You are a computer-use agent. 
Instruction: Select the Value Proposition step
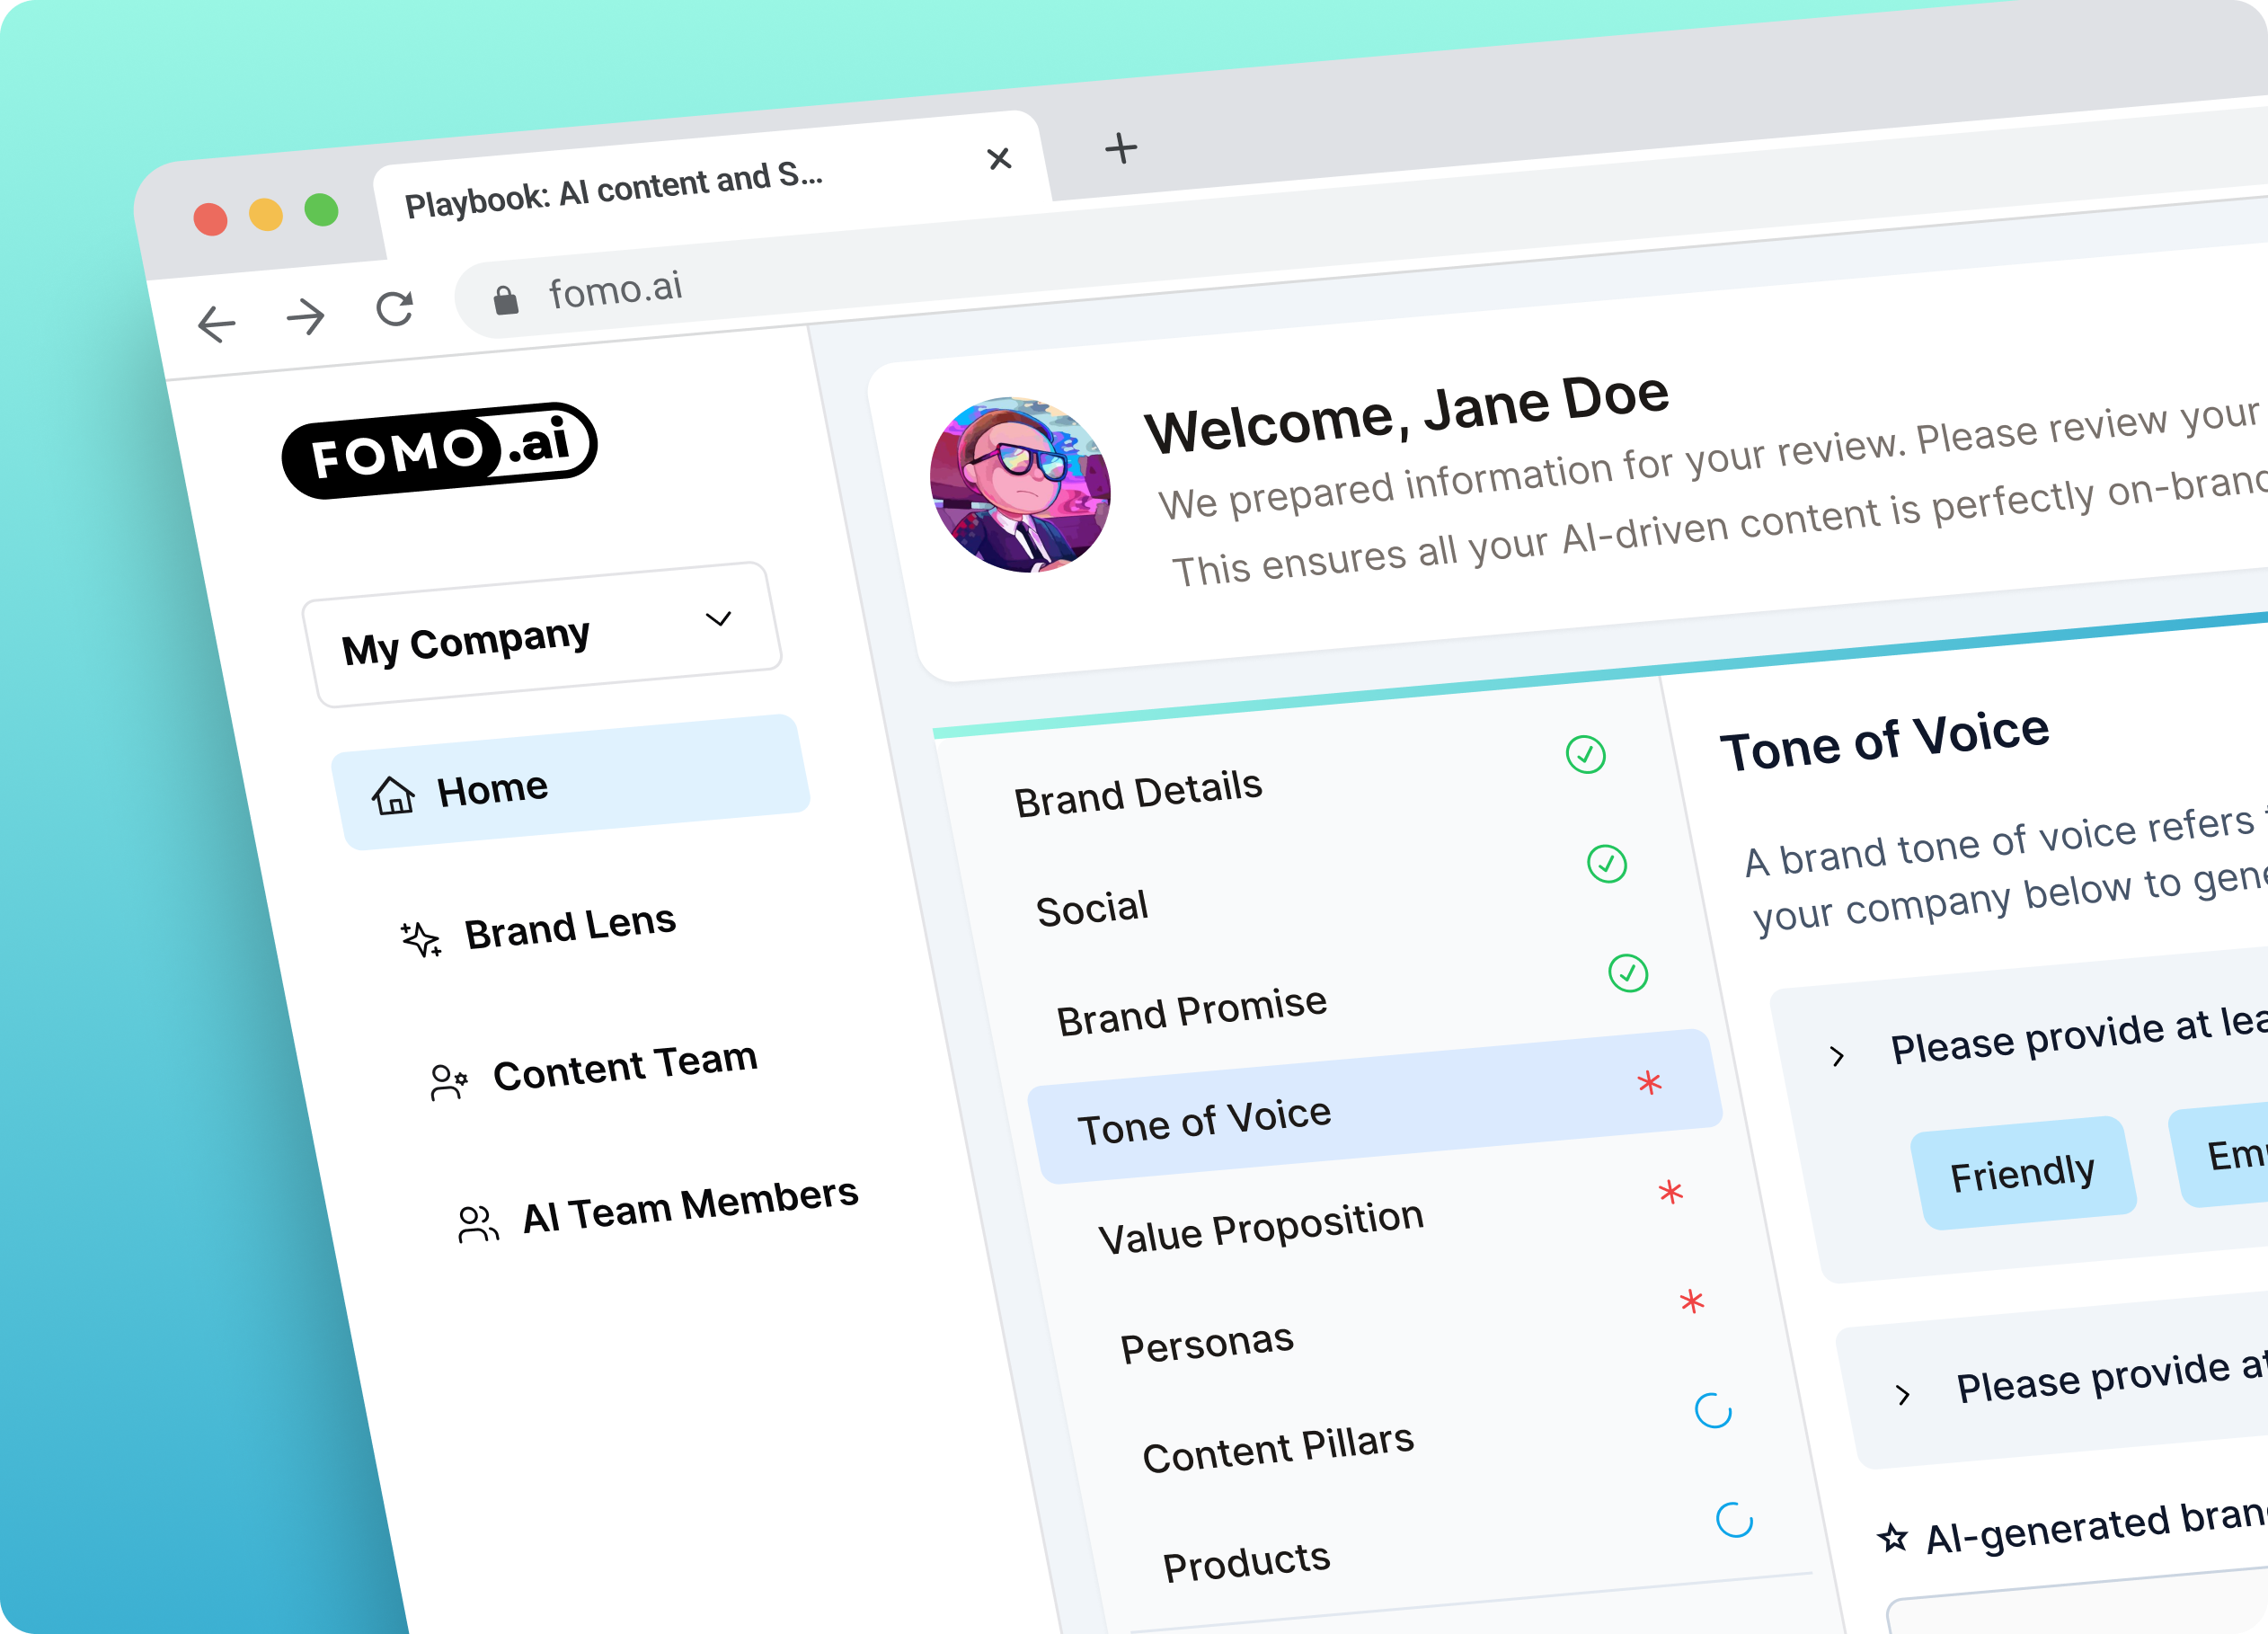pos(1260,1227)
